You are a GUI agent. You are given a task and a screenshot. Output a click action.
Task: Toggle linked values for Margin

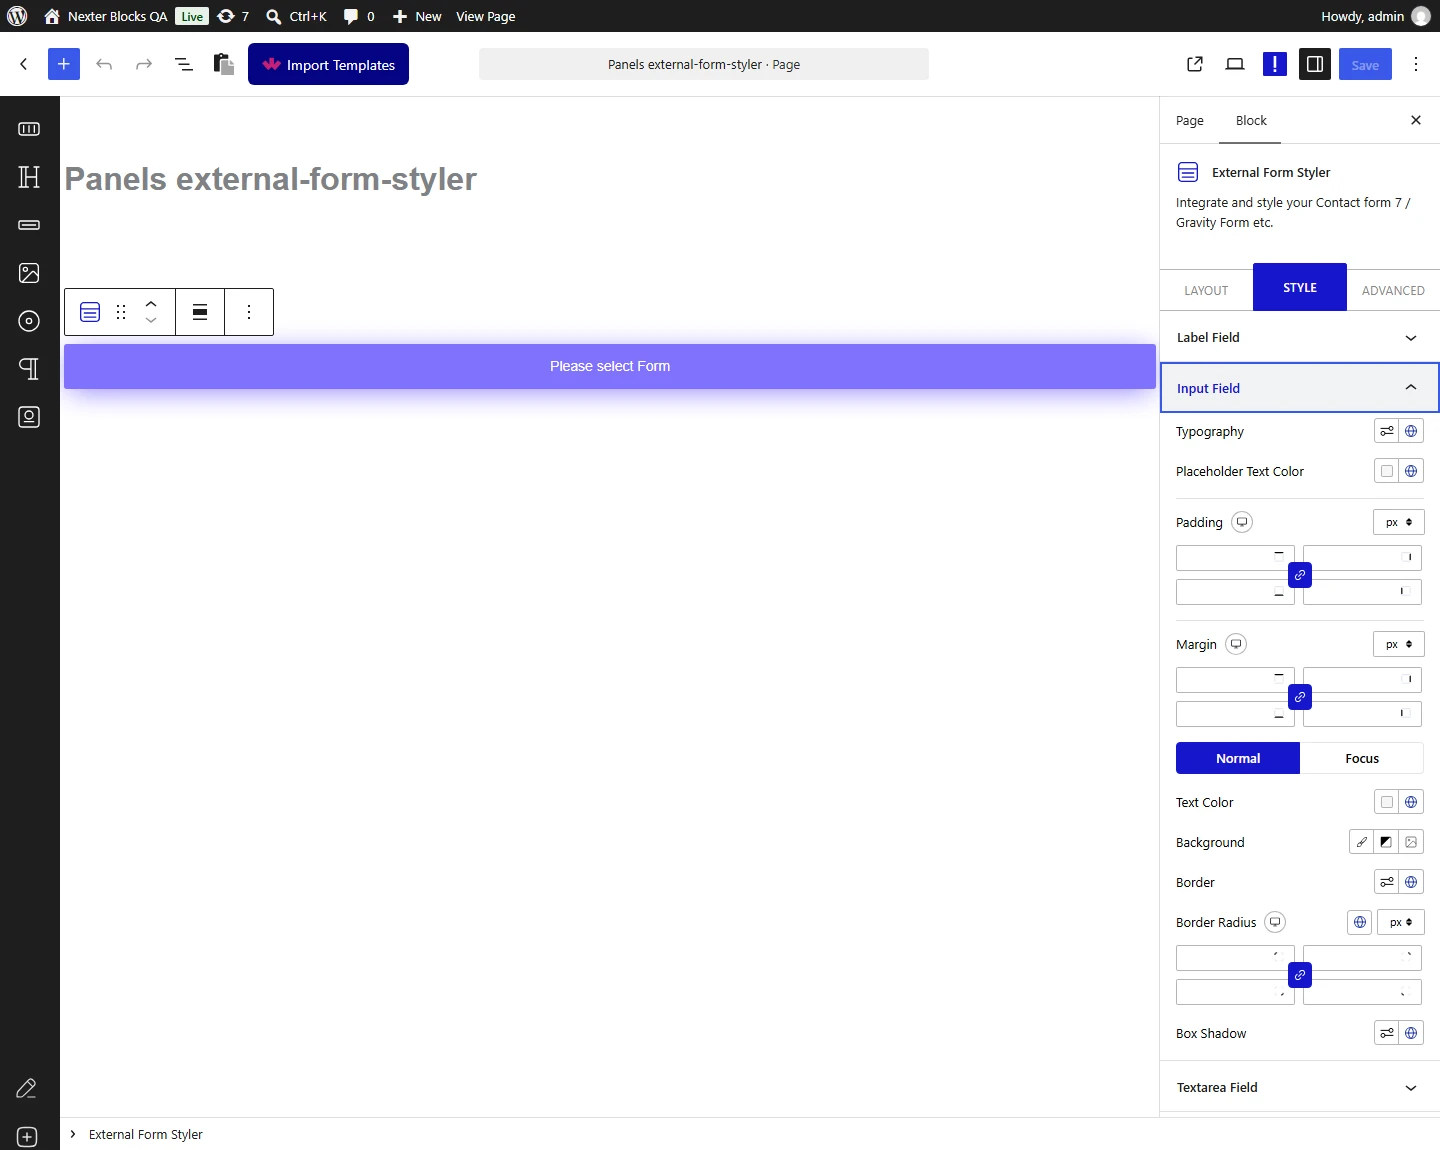click(1300, 697)
